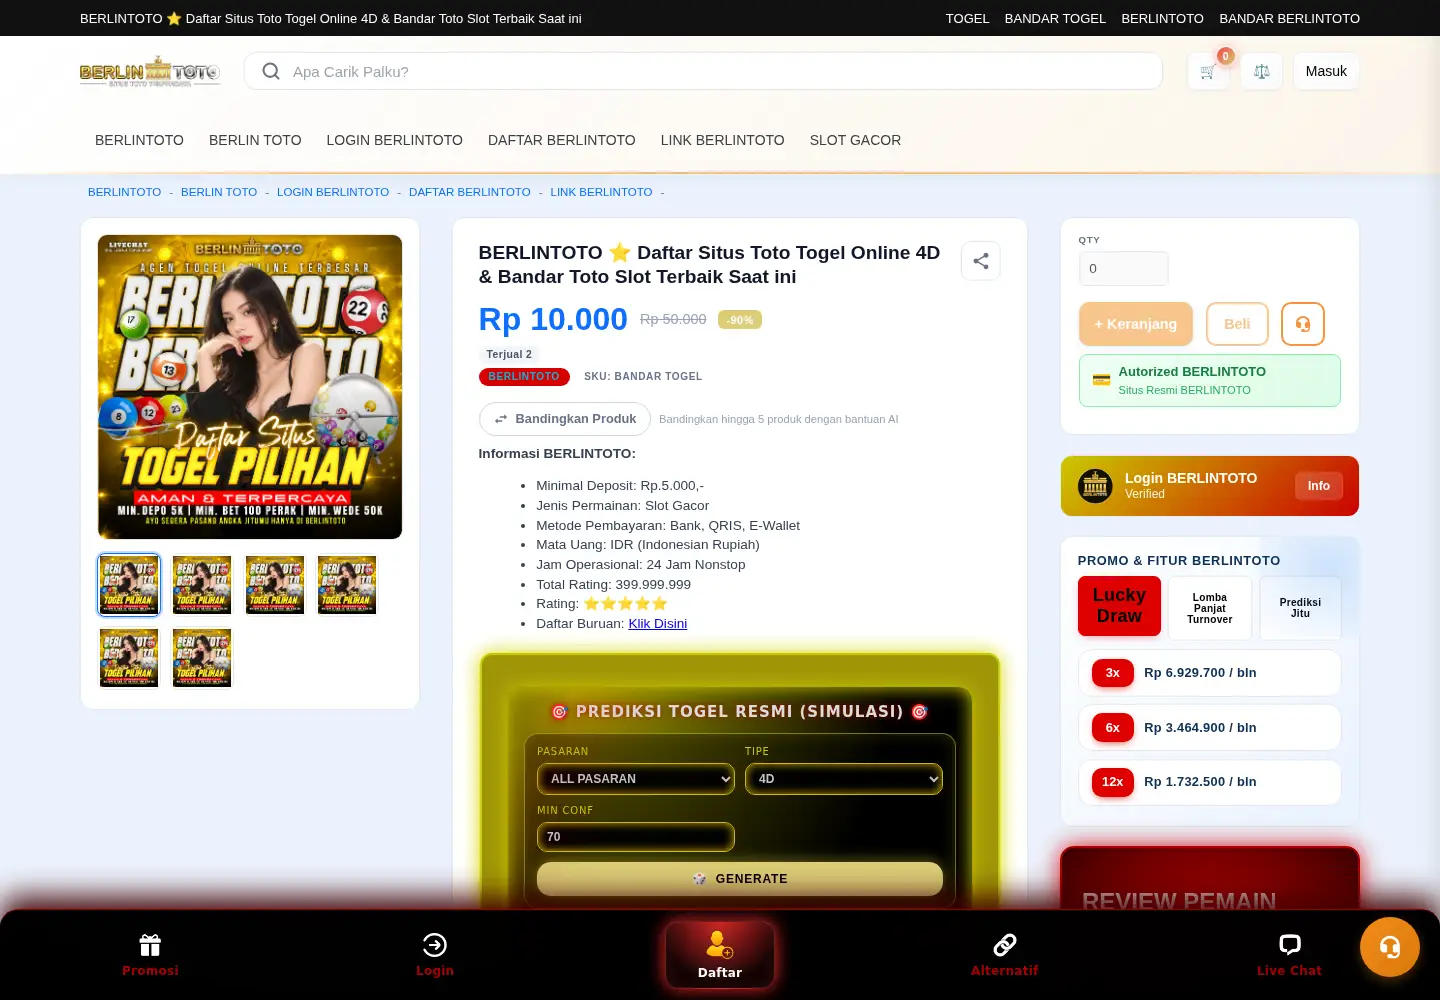
Task: Click the compare scales icon in header
Action: [1262, 71]
